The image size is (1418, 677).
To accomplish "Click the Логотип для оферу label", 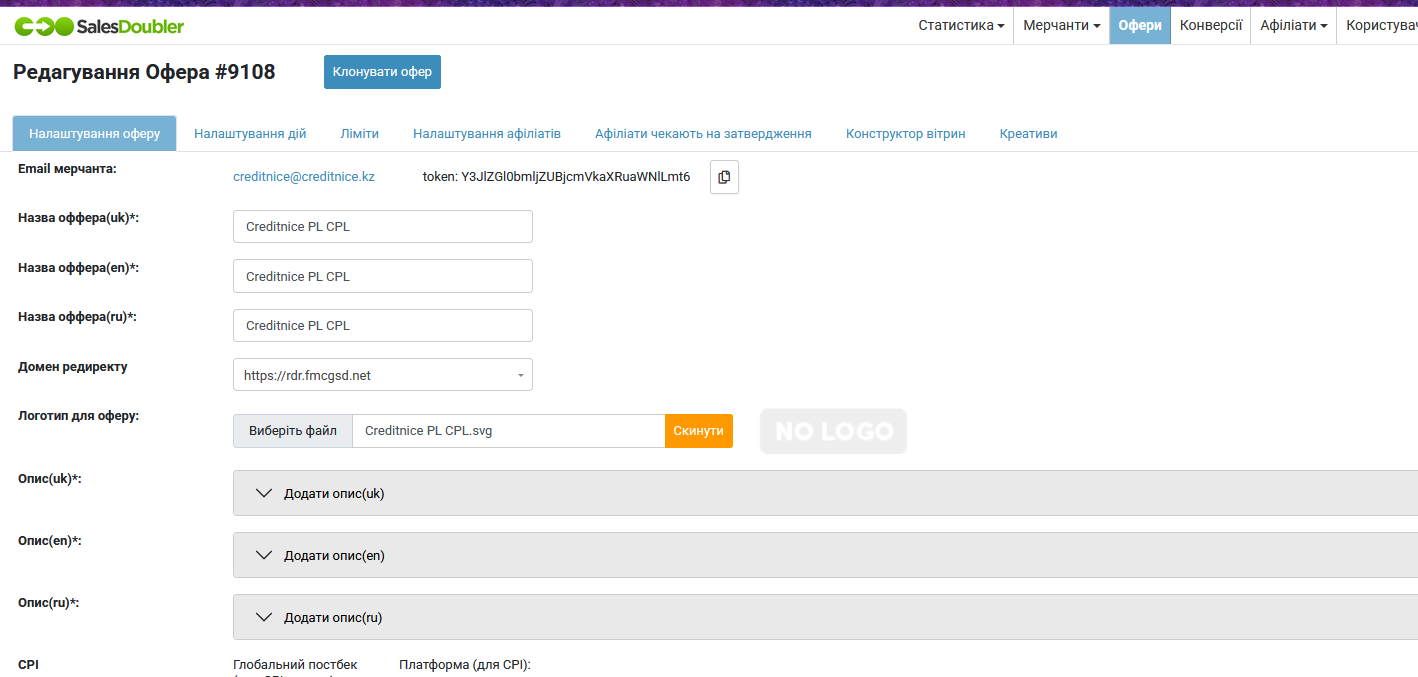I will pos(78,416).
